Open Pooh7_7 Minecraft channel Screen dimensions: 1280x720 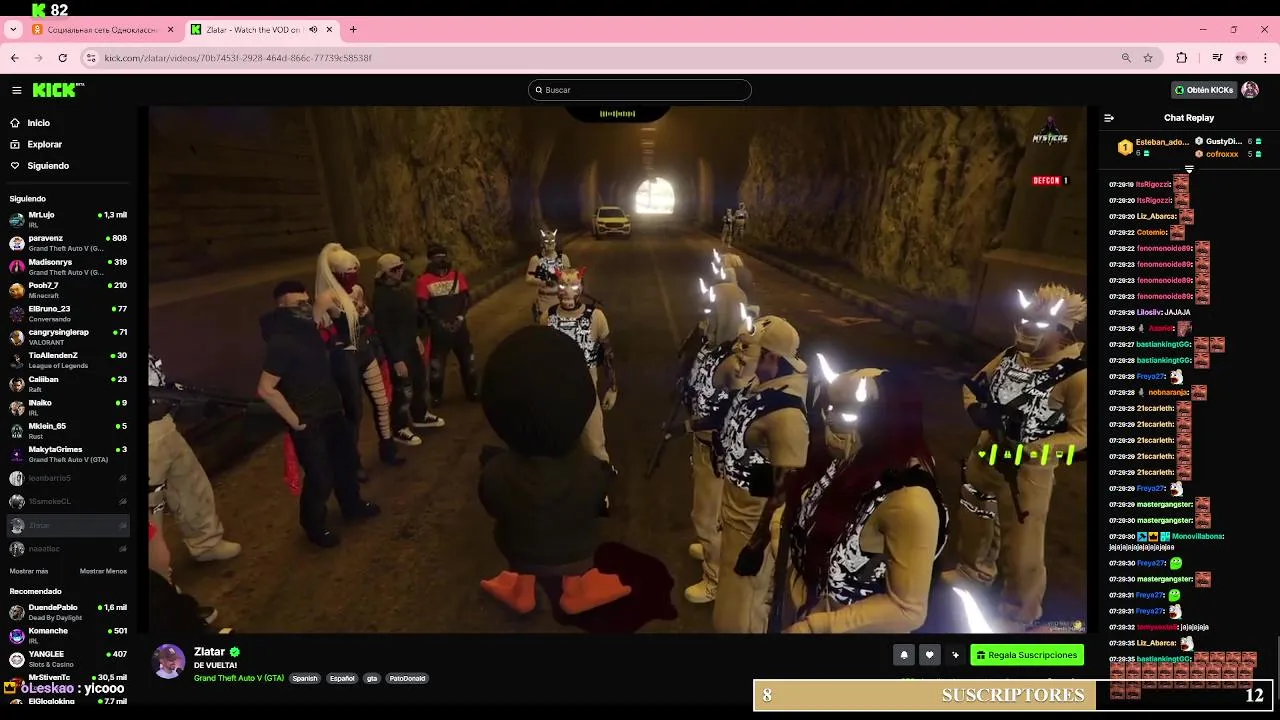click(x=68, y=290)
